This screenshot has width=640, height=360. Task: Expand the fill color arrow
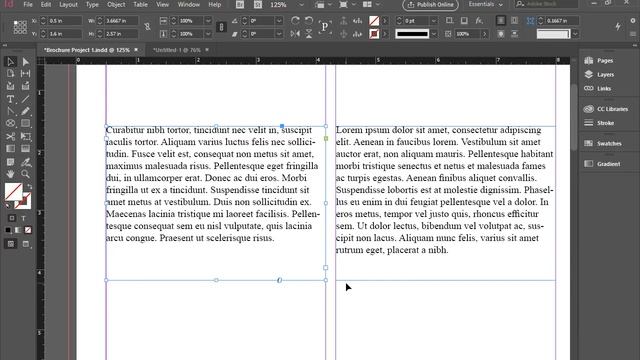tap(384, 20)
